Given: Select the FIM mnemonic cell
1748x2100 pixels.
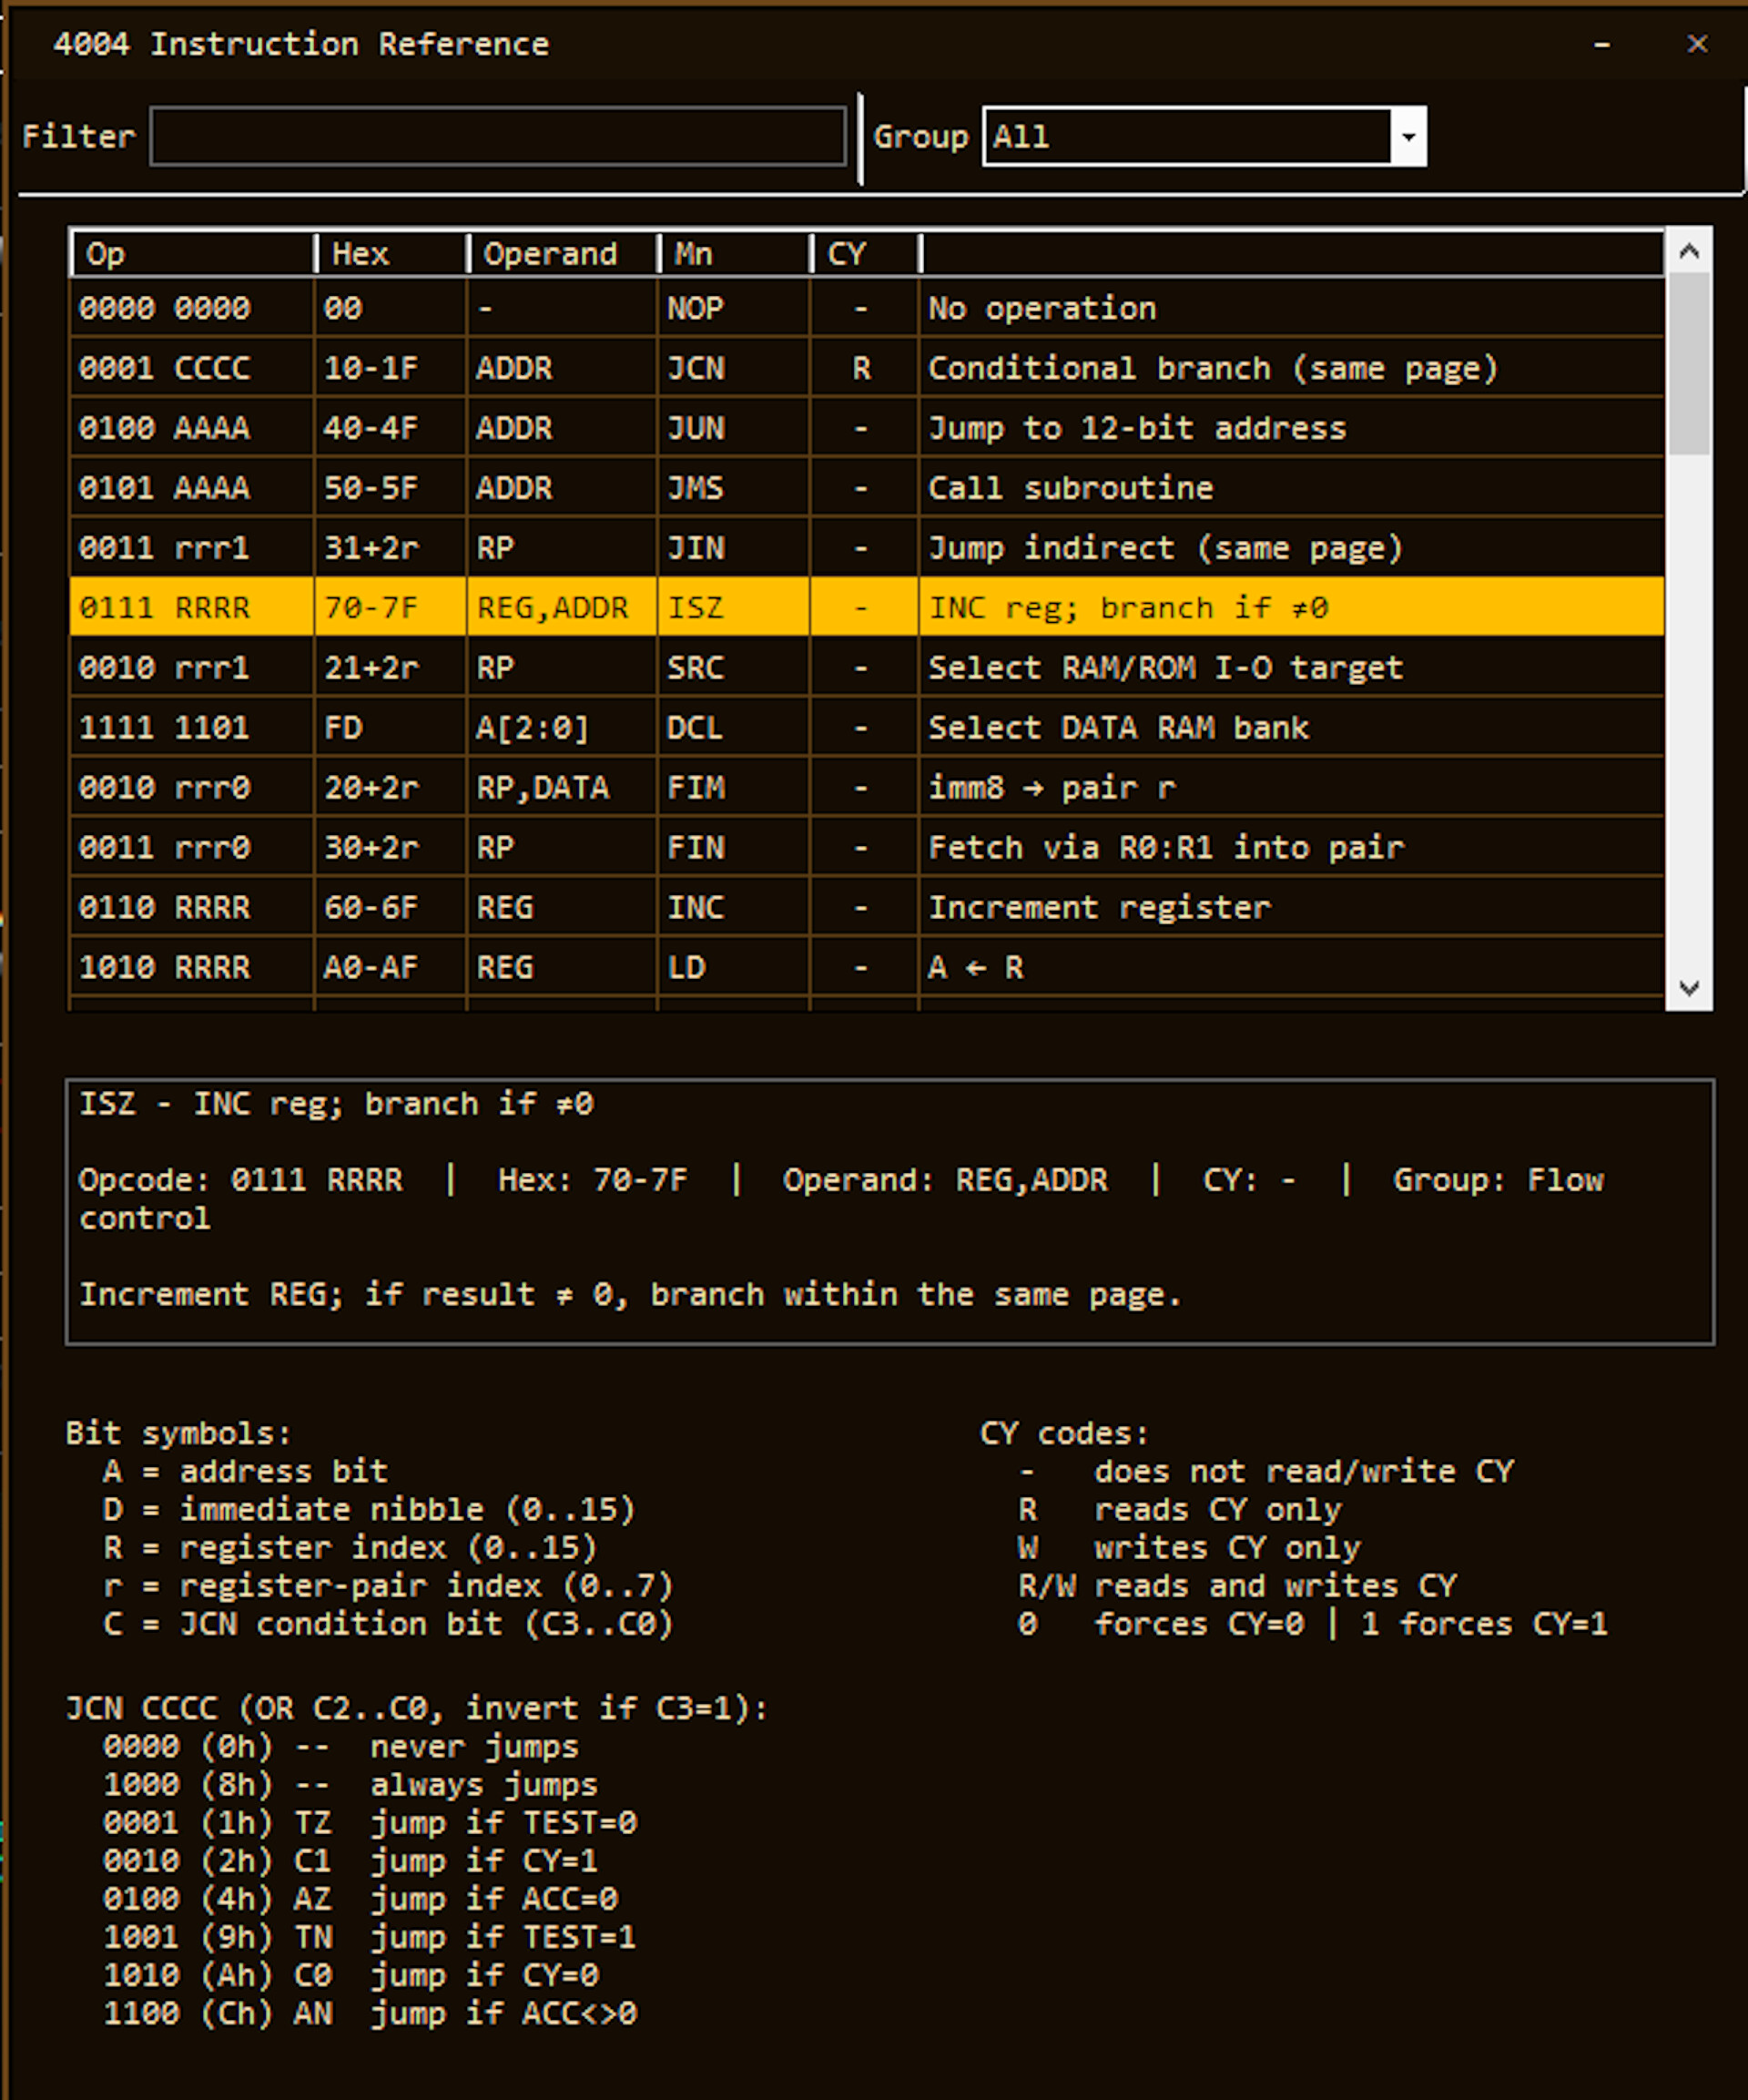Looking at the screenshot, I should [x=734, y=787].
